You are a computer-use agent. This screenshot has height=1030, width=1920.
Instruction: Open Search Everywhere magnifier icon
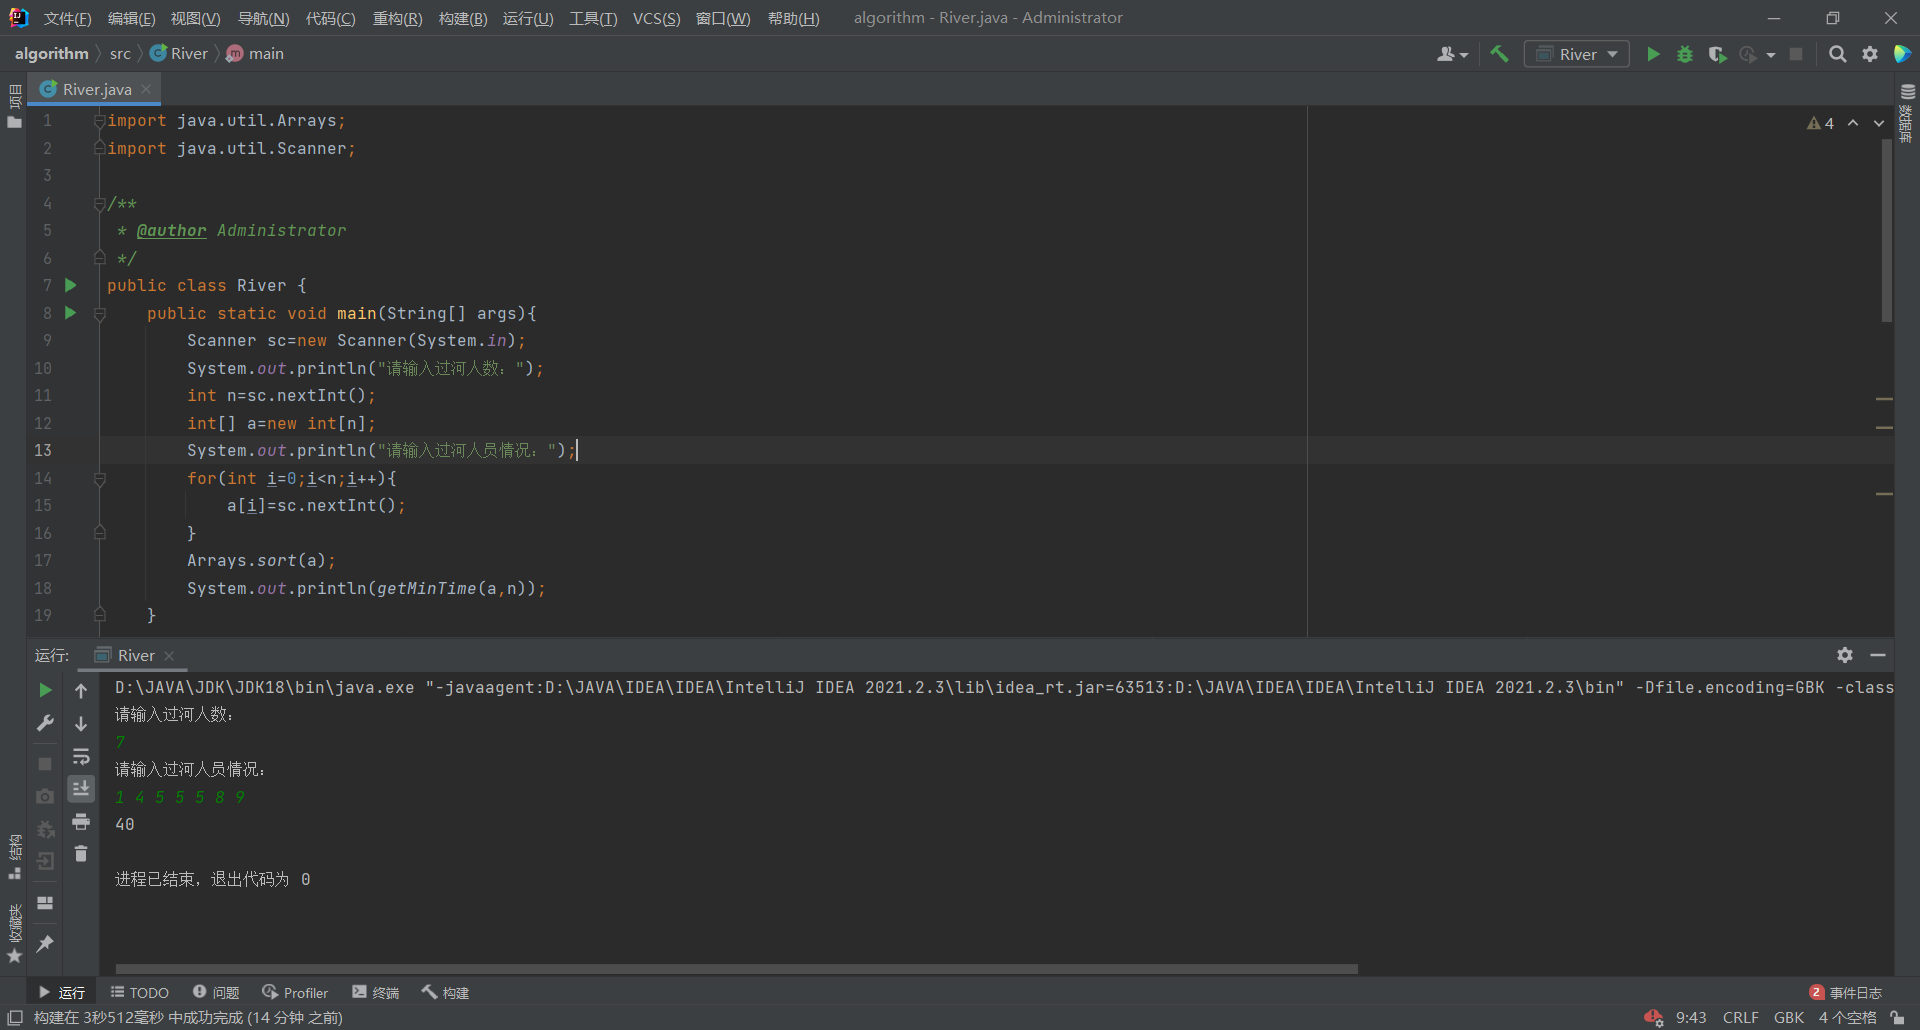pyautogui.click(x=1837, y=54)
